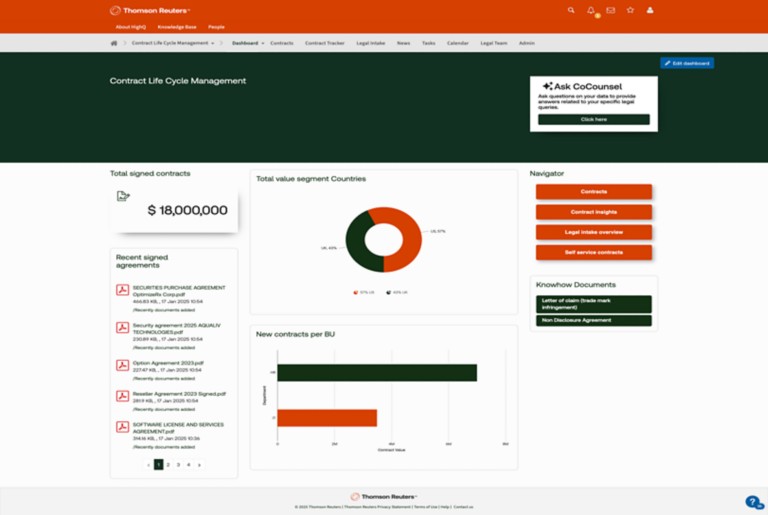
Task: Click the search magnifier icon in header
Action: pos(571,10)
